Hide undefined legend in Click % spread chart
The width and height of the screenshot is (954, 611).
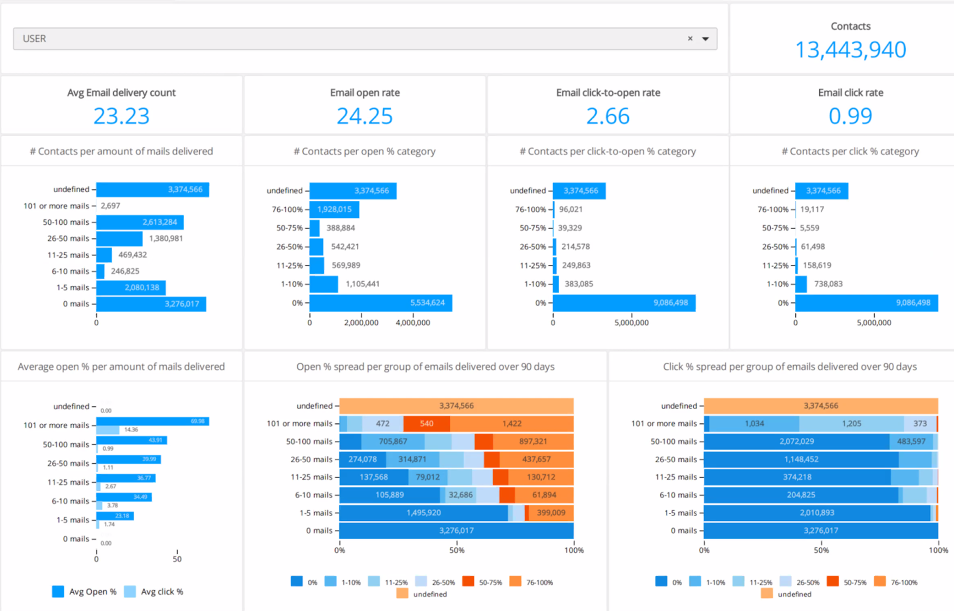(x=766, y=593)
